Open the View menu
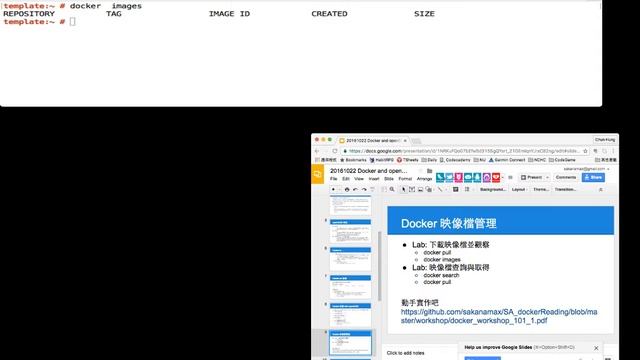The width and height of the screenshot is (640, 360). pyautogui.click(x=359, y=179)
